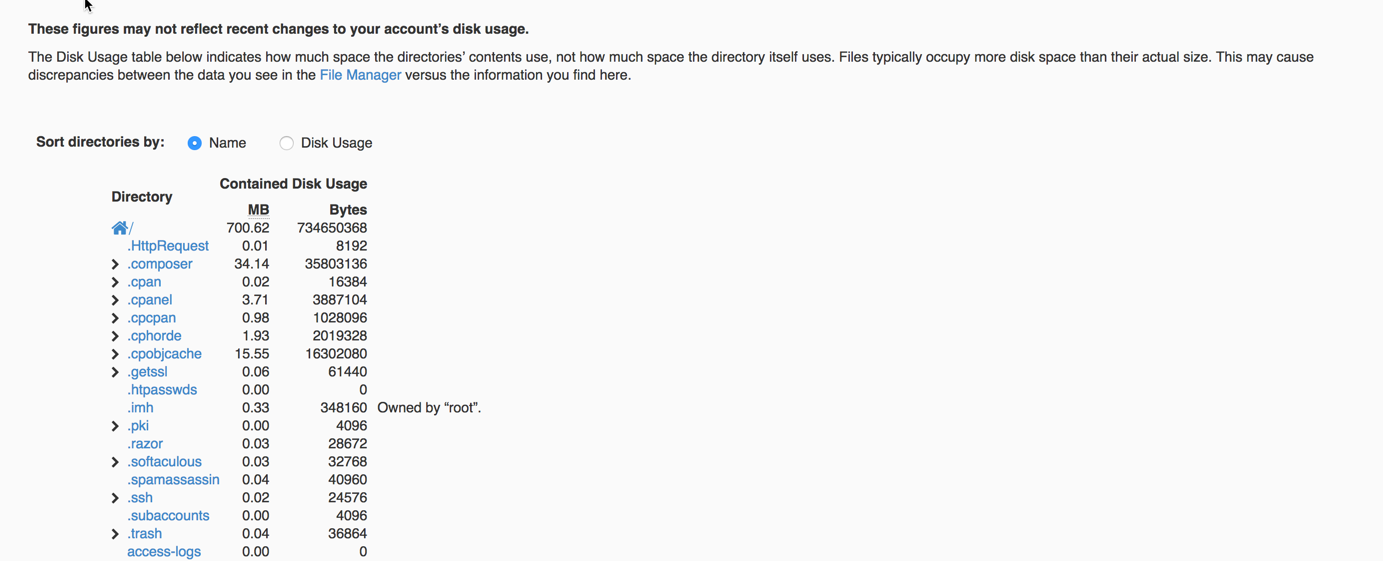Expand the .cpan directory chevron
The image size is (1383, 561).
tap(115, 282)
